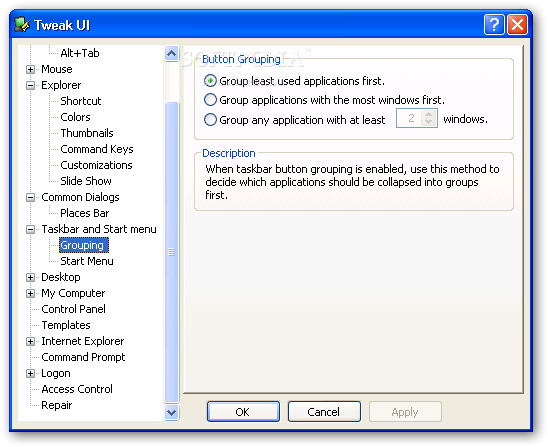Expand the Desktop tree node
The width and height of the screenshot is (548, 447).
[x=30, y=277]
